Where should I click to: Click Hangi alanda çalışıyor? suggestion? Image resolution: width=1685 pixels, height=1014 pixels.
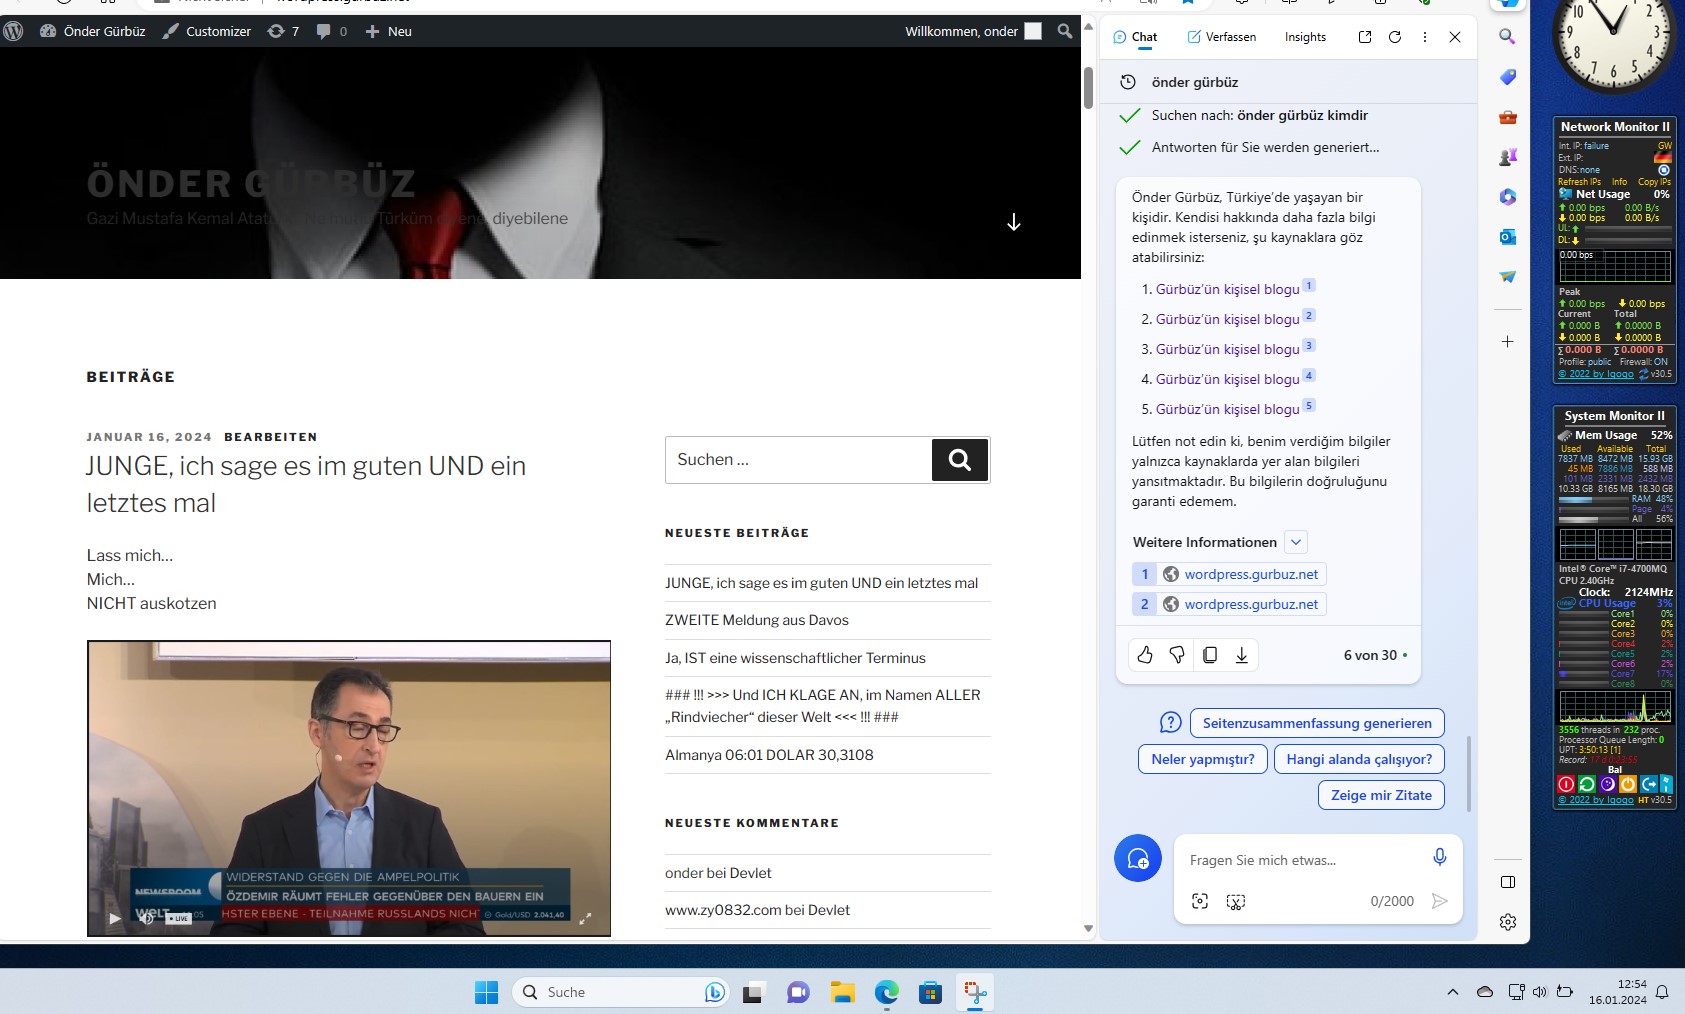pos(1359,759)
